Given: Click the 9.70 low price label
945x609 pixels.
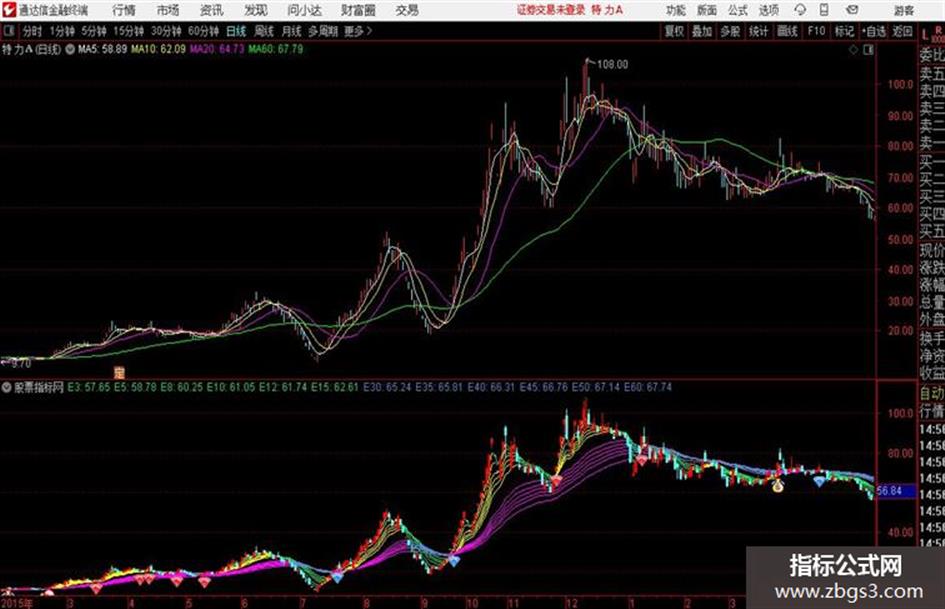Looking at the screenshot, I should point(20,364).
